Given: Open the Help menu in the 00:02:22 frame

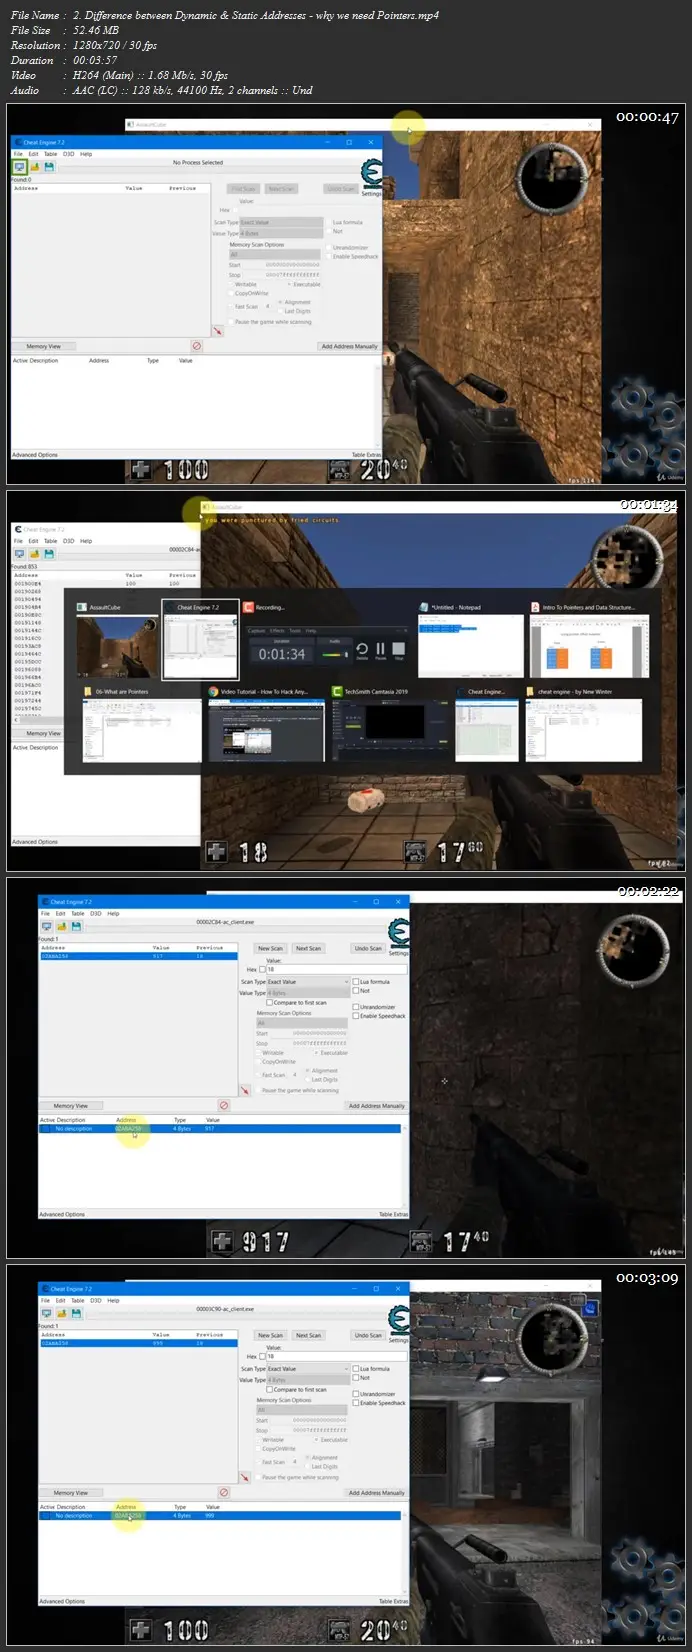Looking at the screenshot, I should tap(113, 913).
